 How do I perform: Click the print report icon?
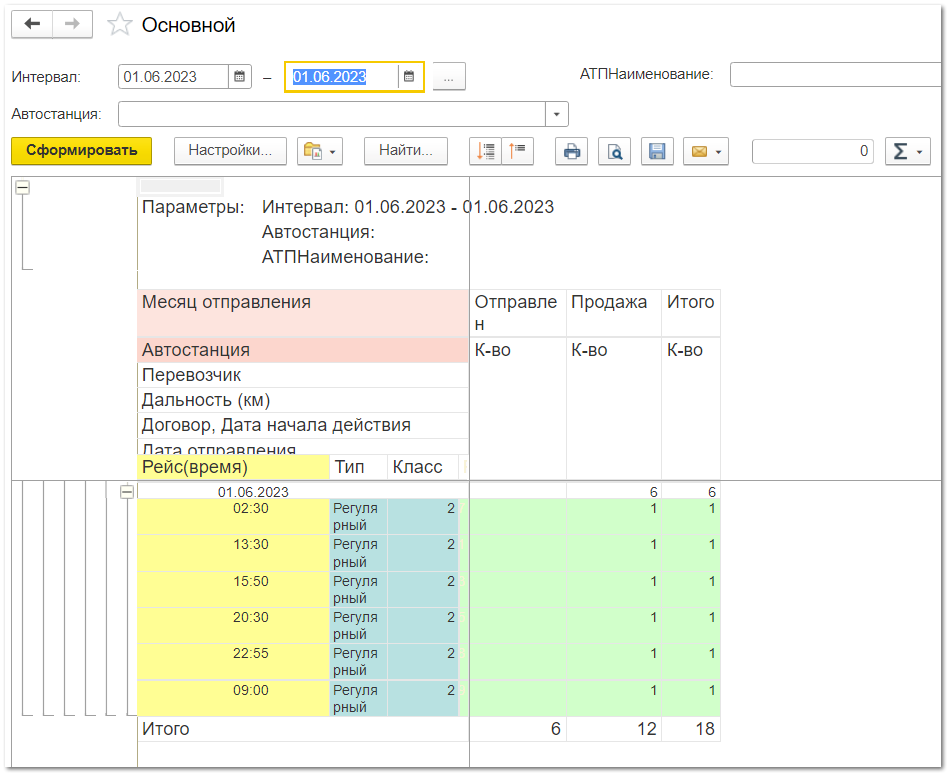[571, 151]
